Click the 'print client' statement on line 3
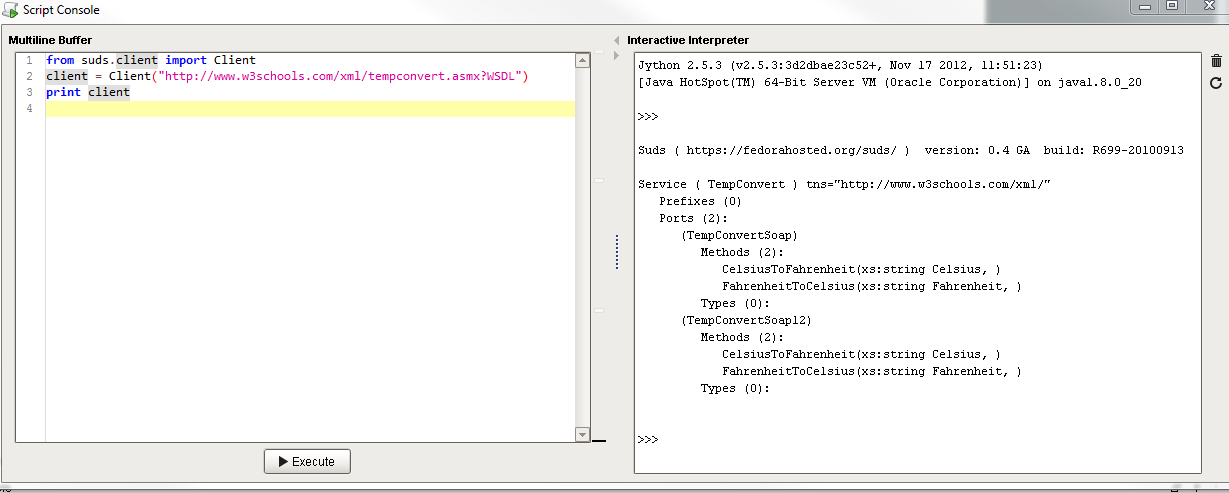The height and width of the screenshot is (493, 1229). pos(88,92)
